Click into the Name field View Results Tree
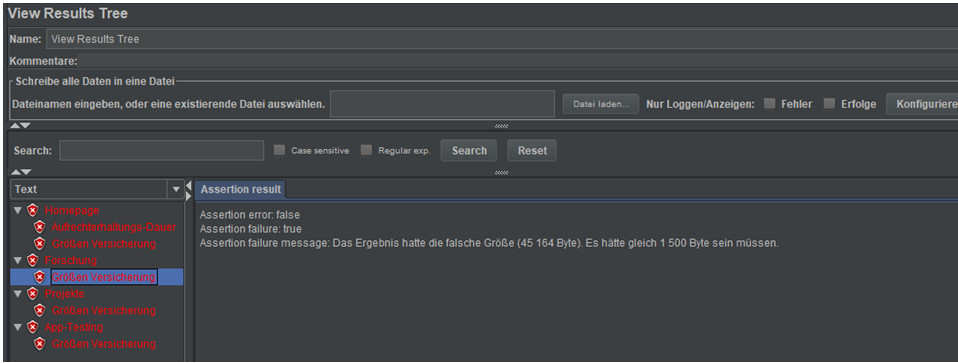 point(502,39)
